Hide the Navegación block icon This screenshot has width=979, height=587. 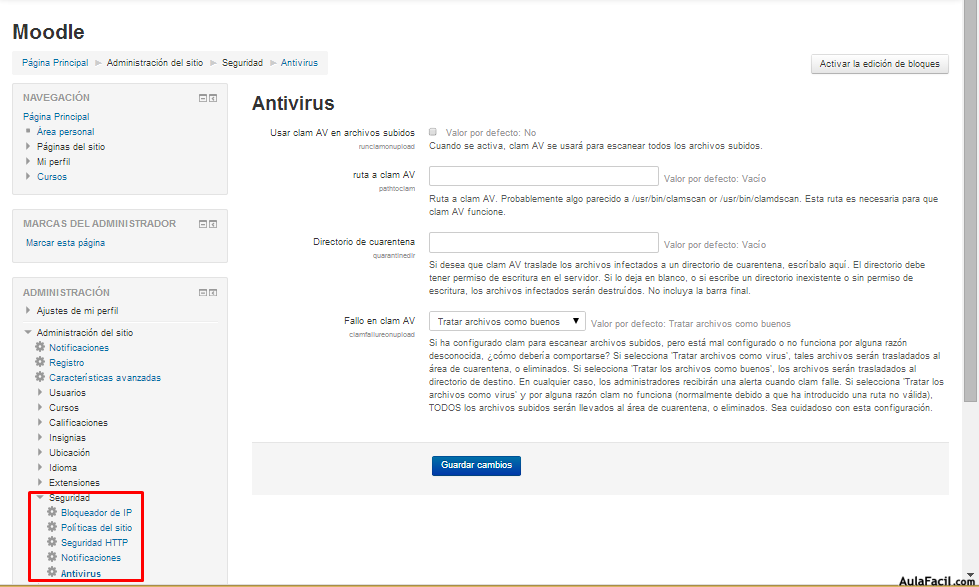click(202, 98)
